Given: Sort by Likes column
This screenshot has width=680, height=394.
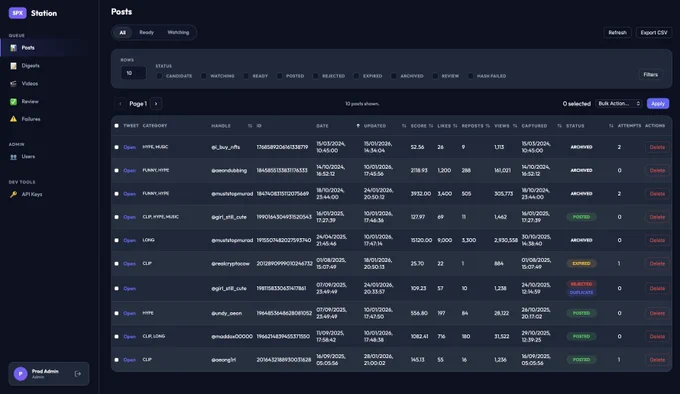Looking at the screenshot, I should [x=447, y=126].
